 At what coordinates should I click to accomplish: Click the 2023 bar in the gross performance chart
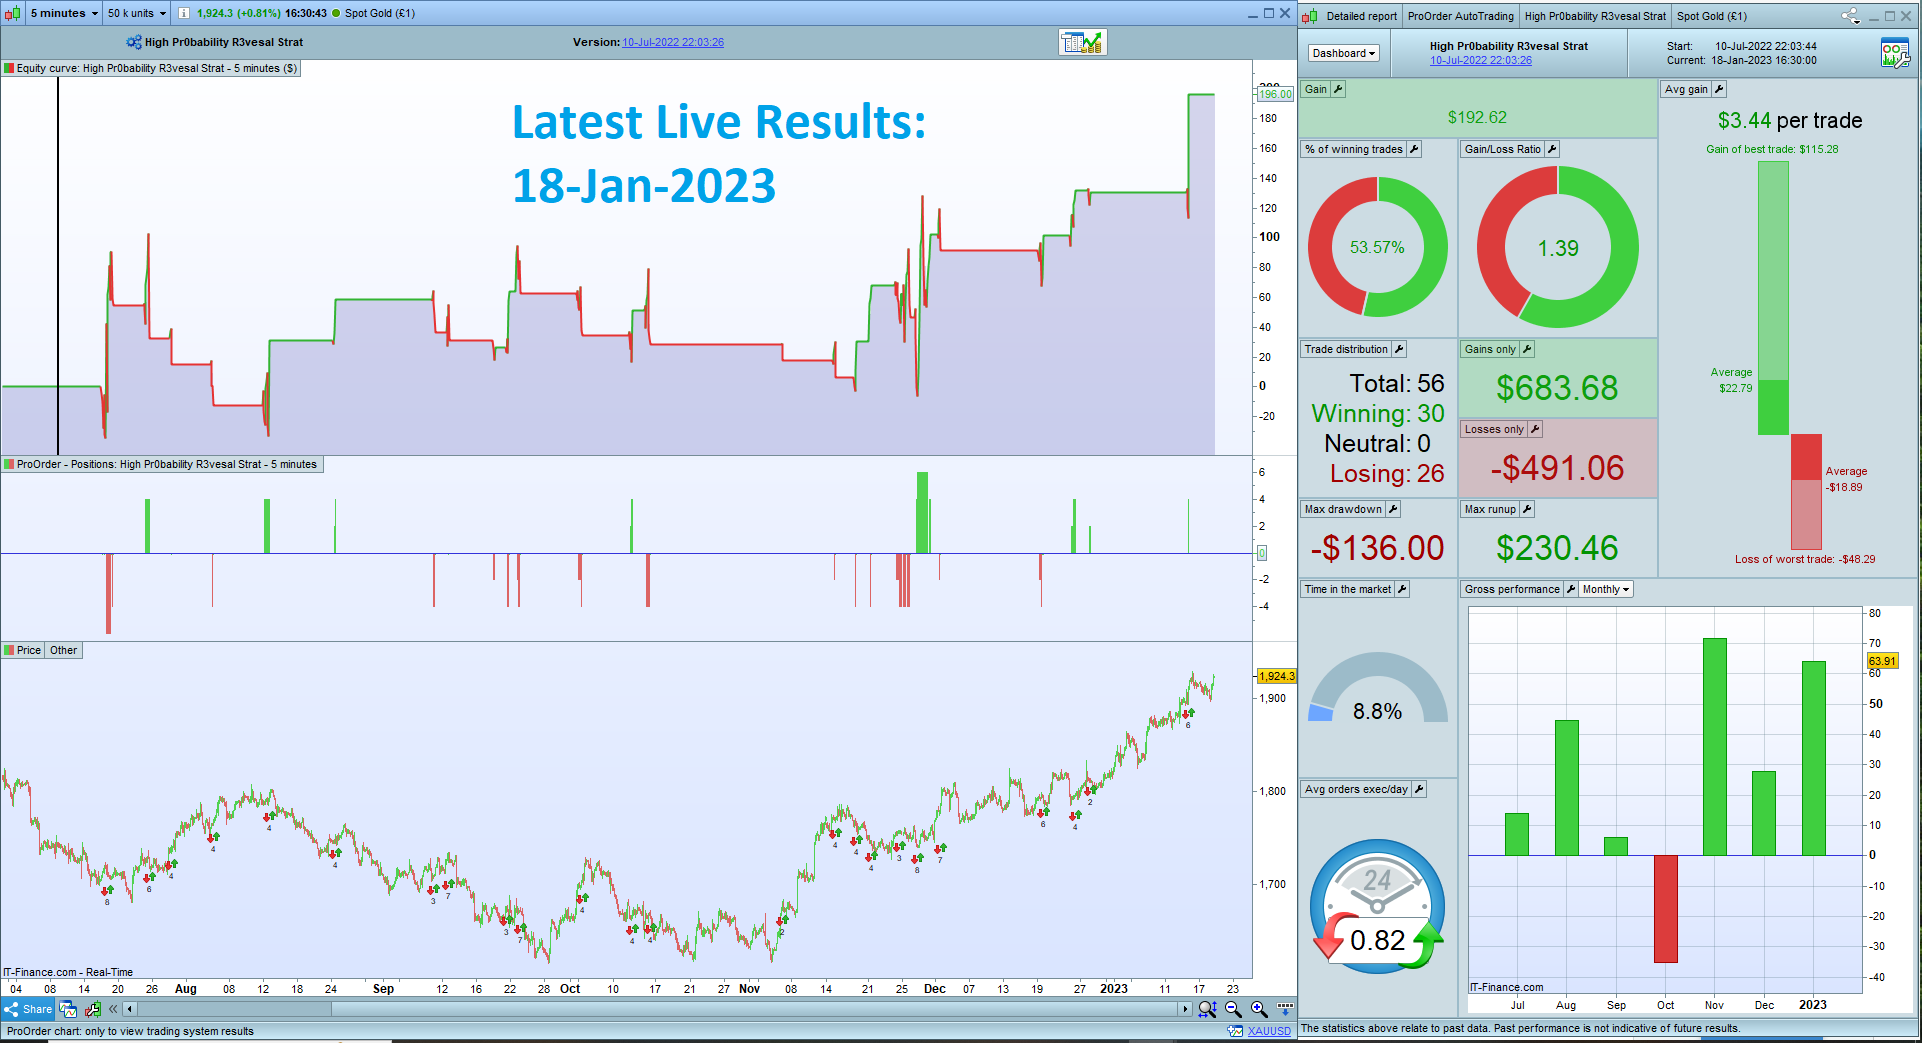tap(1813, 758)
